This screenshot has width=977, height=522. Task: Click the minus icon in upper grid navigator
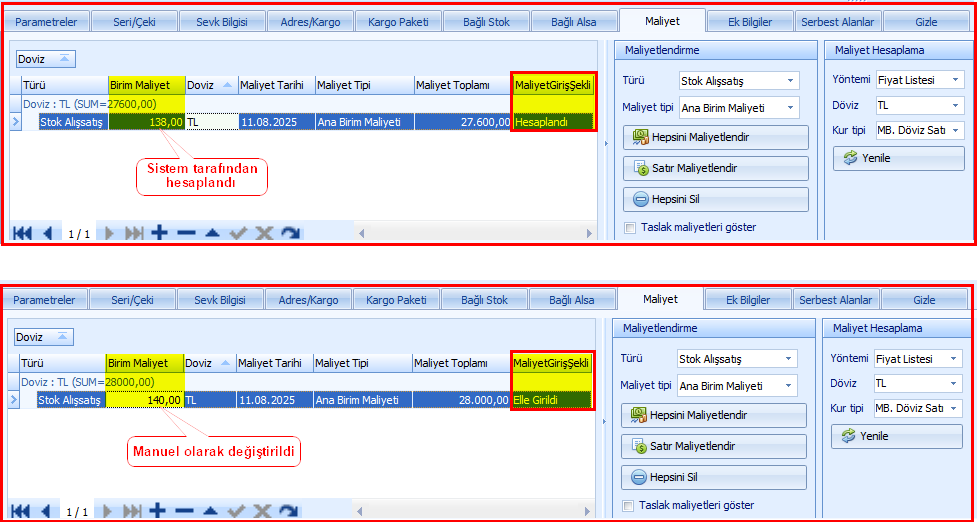click(x=186, y=233)
